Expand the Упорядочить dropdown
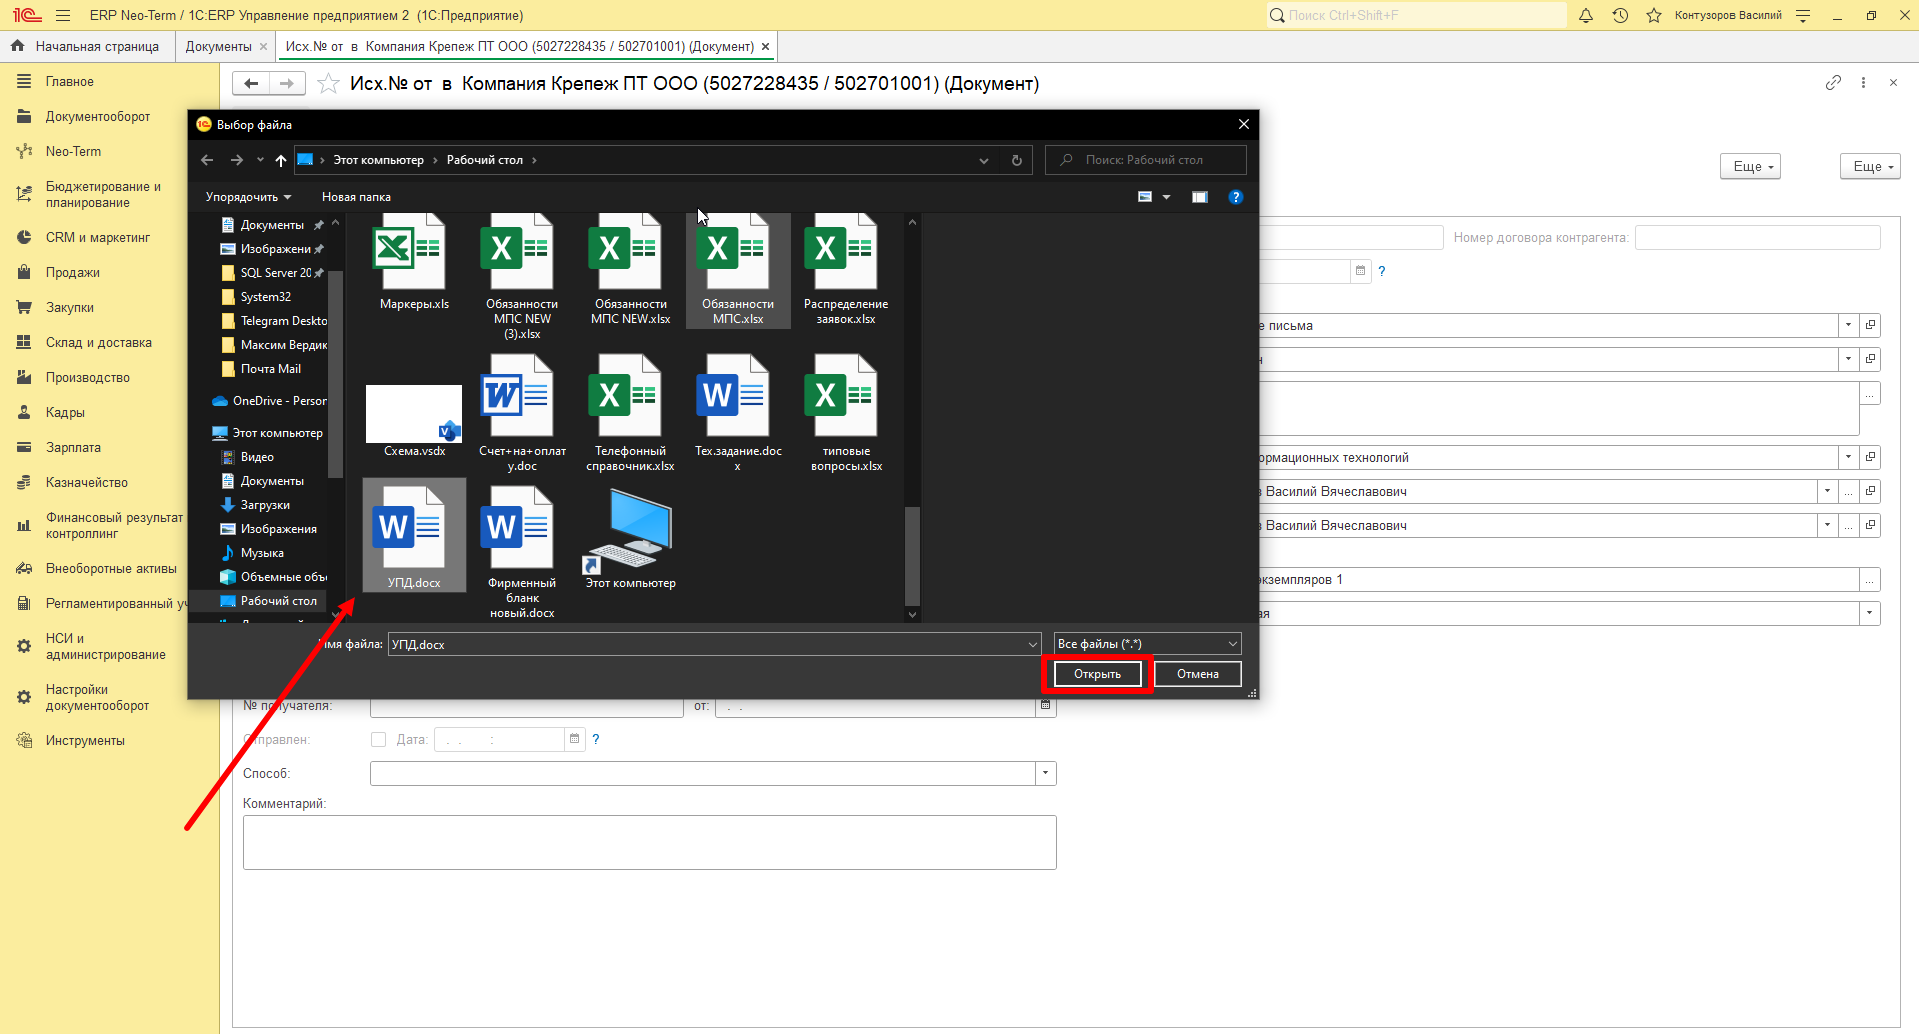Image resolution: width=1919 pixels, height=1034 pixels. [x=248, y=197]
